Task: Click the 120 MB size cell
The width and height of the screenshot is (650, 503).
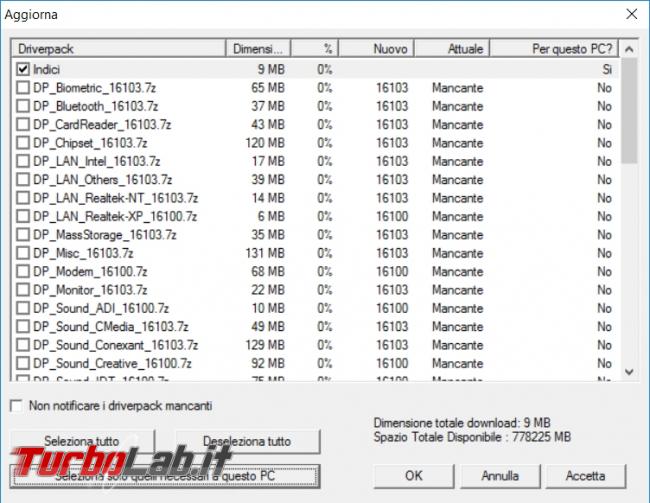Action: point(265,143)
